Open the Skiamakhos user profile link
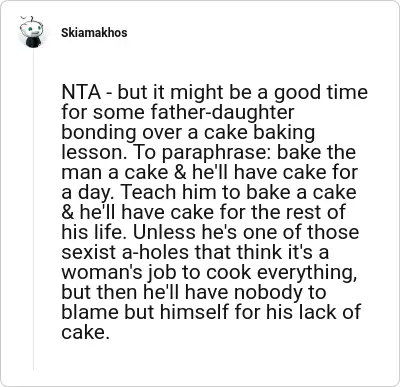Viewport: 400px width, 387px height. tap(94, 33)
